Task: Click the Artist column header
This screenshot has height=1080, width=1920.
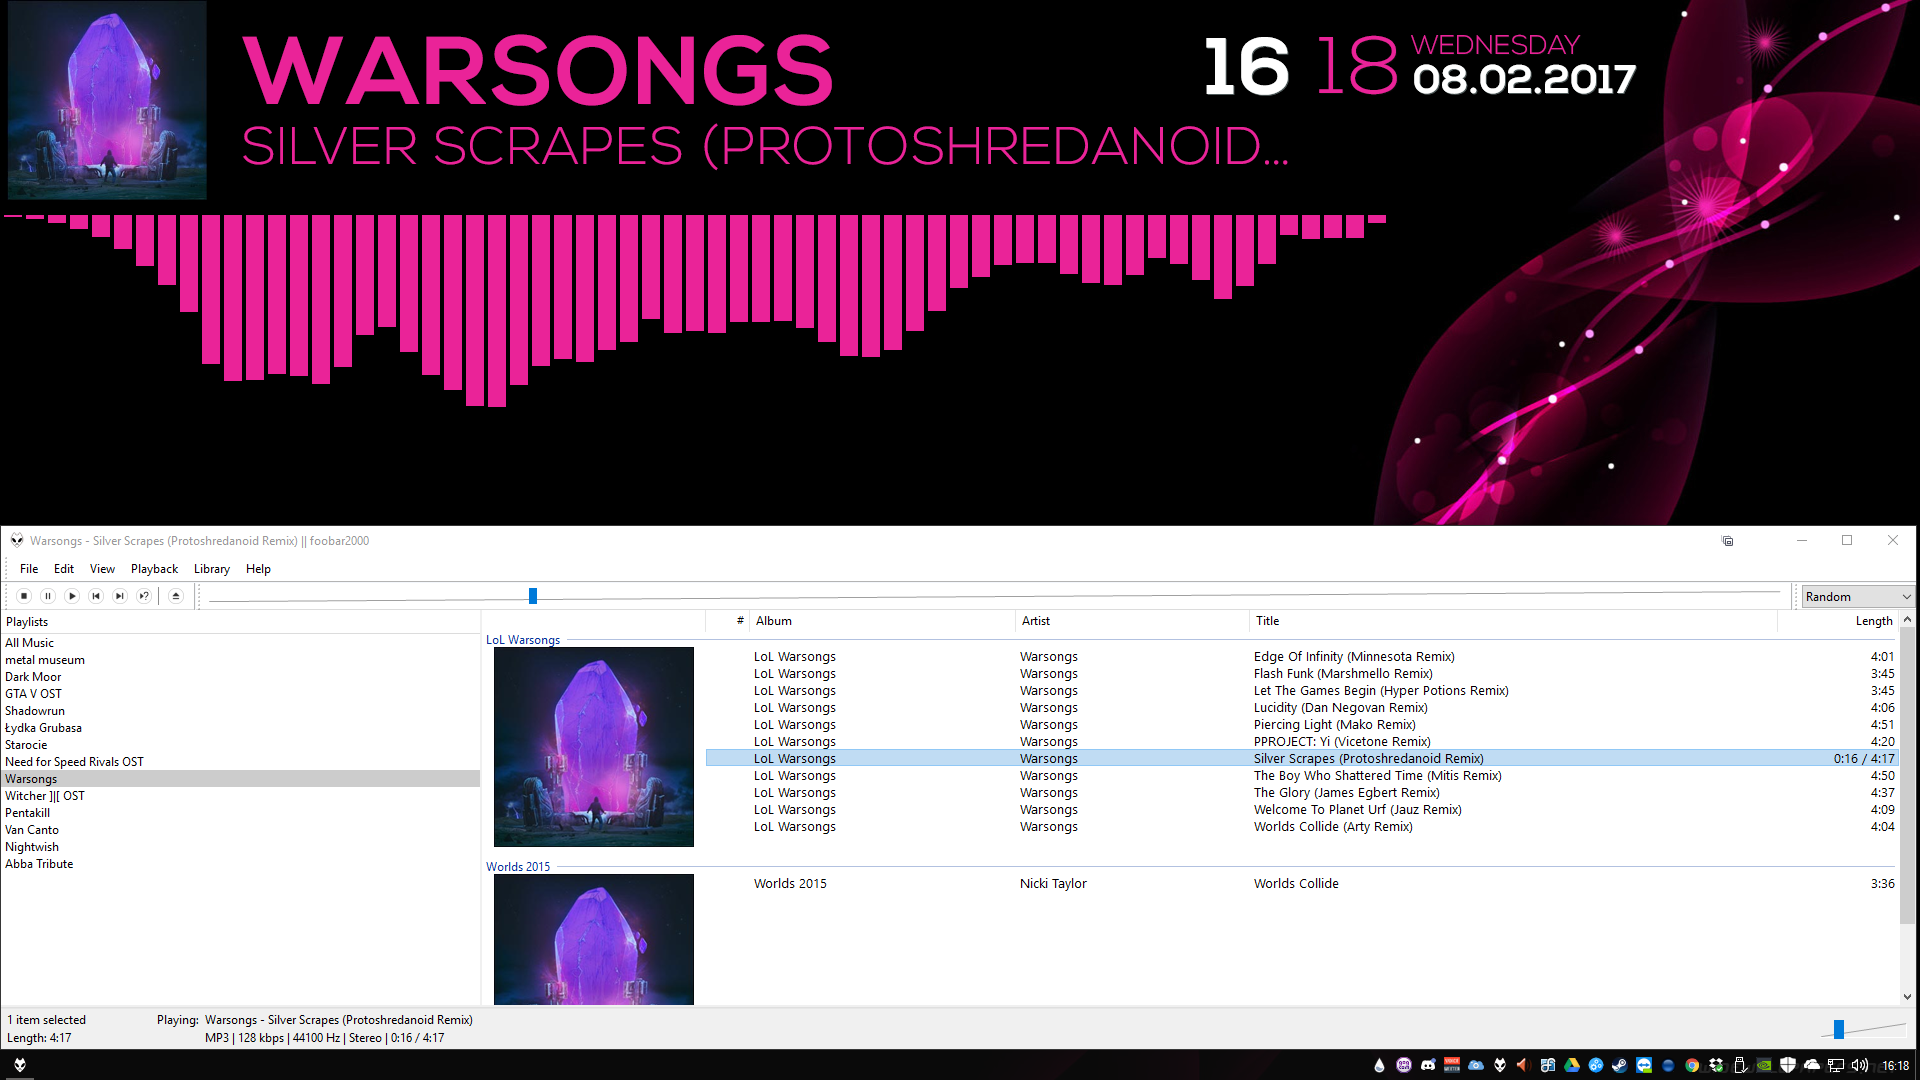Action: (1035, 621)
